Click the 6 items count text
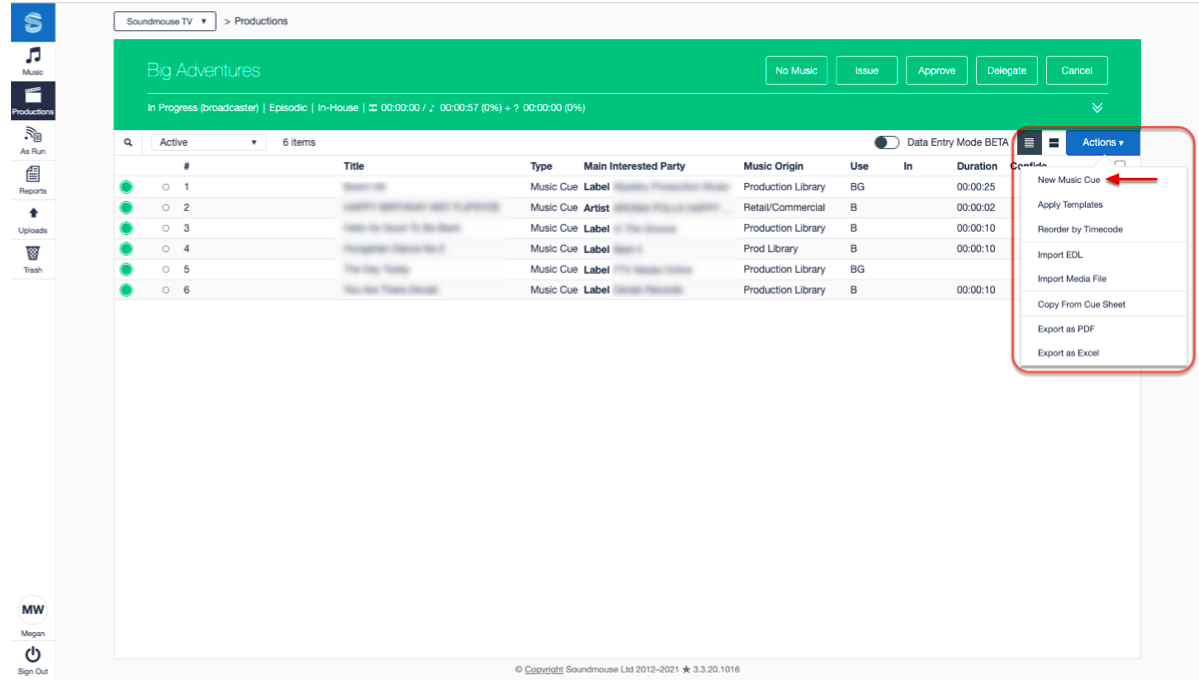1199x680 pixels. (x=299, y=142)
